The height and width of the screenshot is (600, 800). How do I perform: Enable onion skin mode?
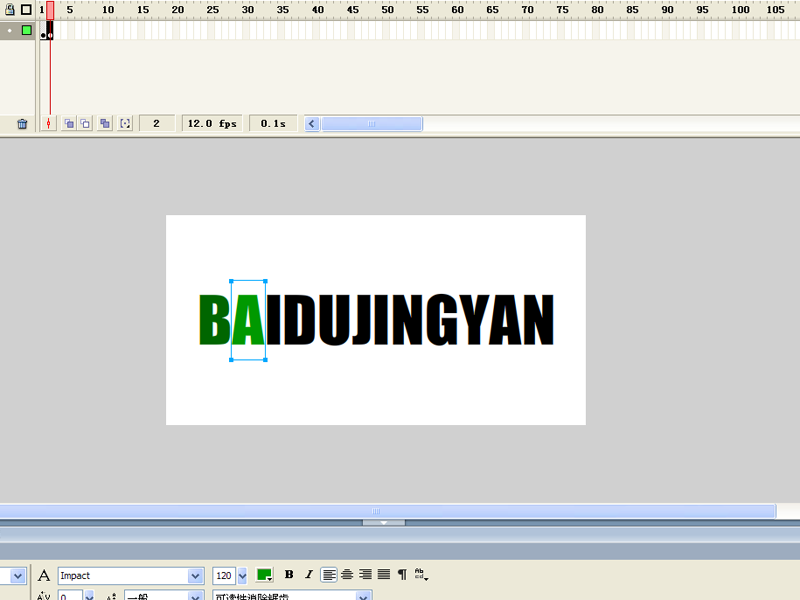[x=69, y=123]
